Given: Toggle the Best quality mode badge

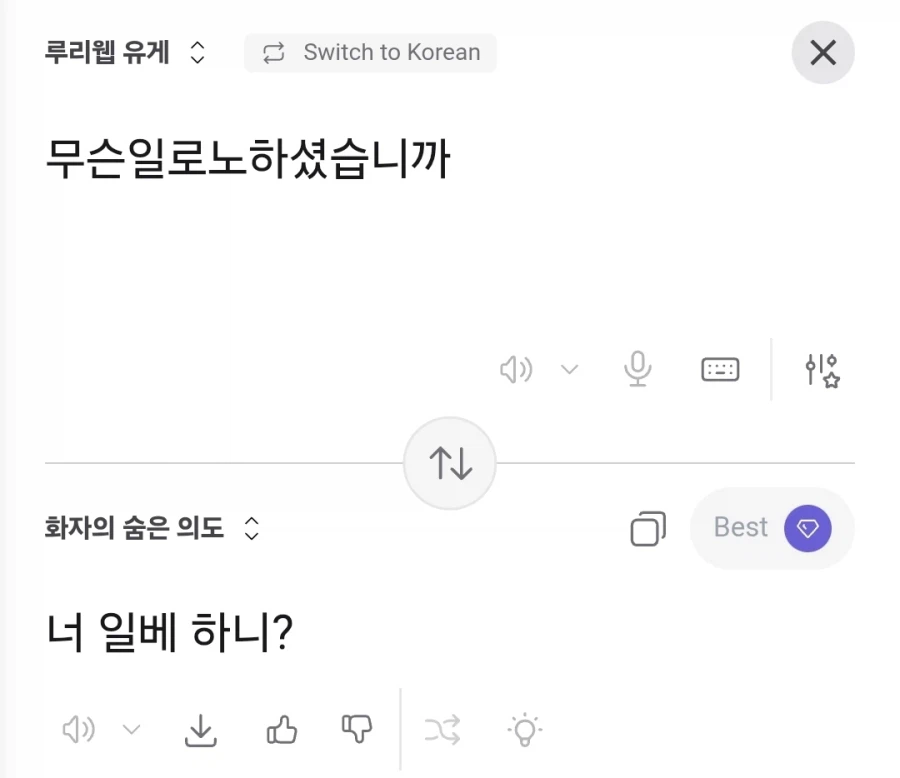Looking at the screenshot, I should 772,528.
